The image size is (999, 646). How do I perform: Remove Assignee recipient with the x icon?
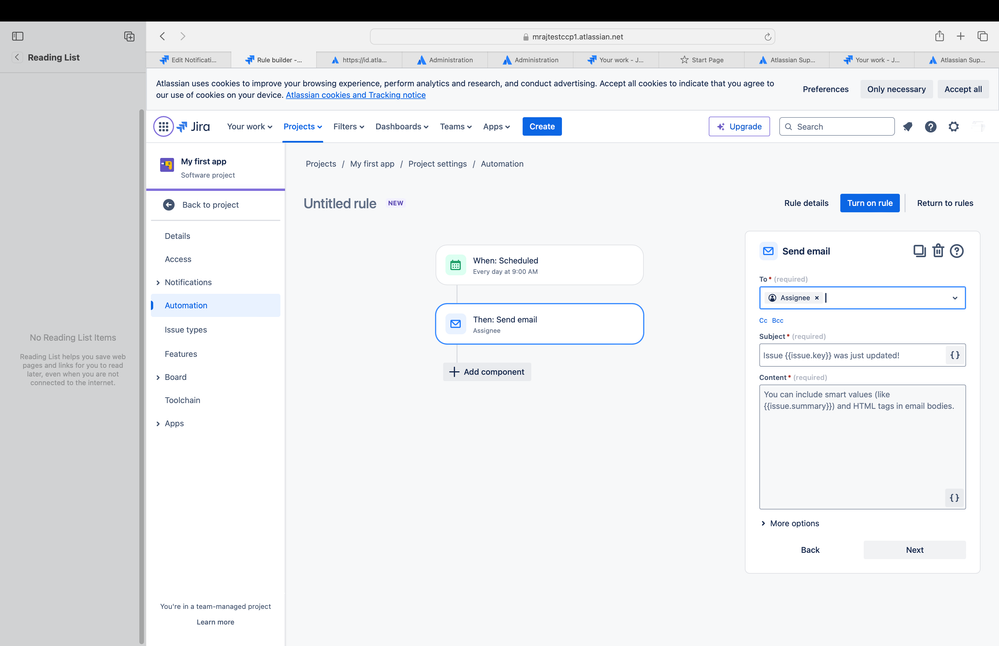(x=817, y=298)
